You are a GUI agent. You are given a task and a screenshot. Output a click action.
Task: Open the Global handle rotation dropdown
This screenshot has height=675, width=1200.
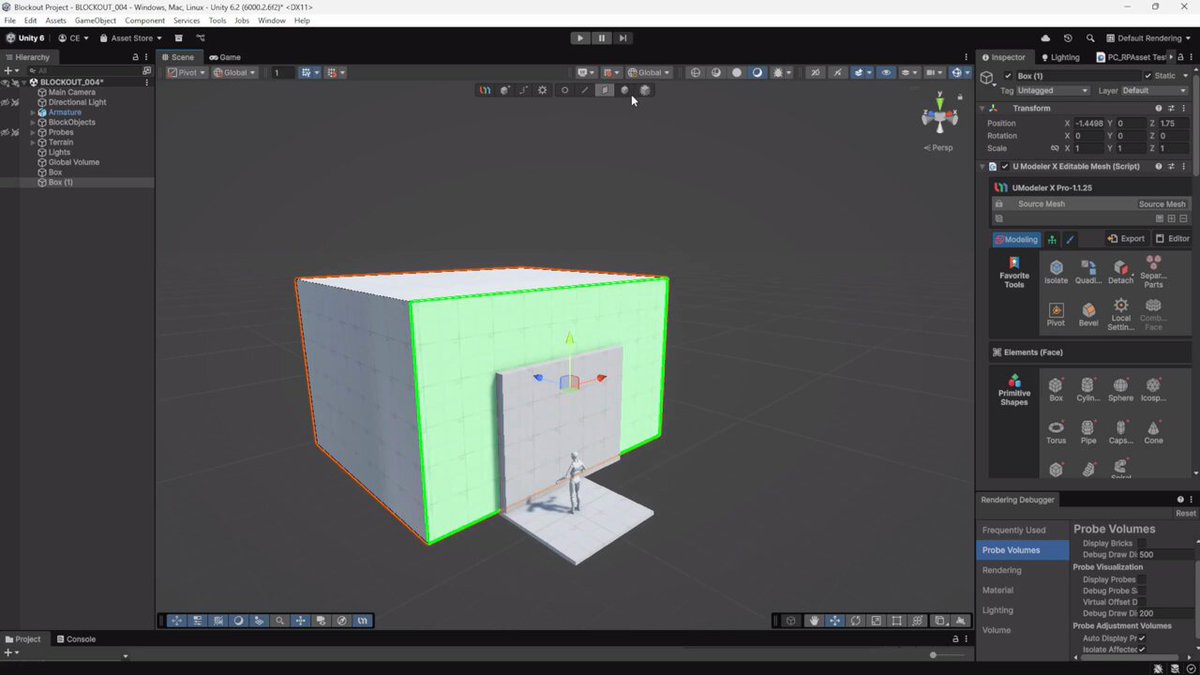pyautogui.click(x=235, y=73)
